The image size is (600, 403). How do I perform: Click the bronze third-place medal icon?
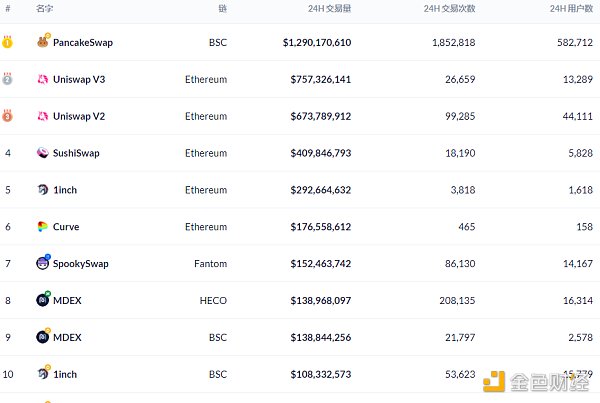[x=8, y=116]
